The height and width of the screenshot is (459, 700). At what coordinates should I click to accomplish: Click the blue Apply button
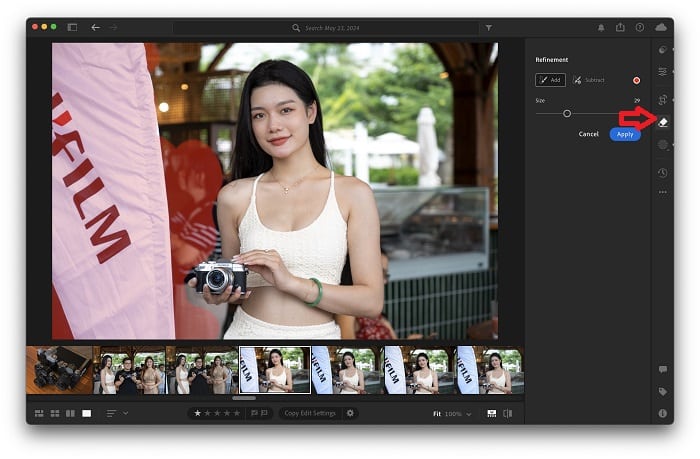pos(625,134)
